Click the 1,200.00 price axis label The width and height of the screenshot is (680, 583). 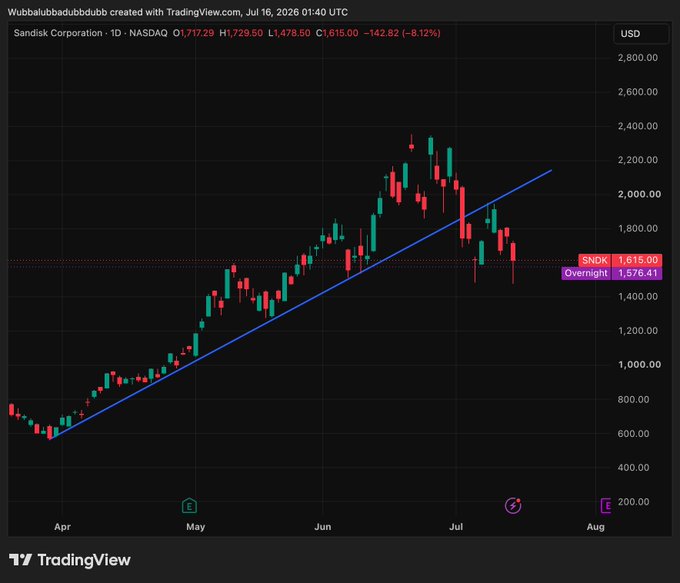point(638,331)
